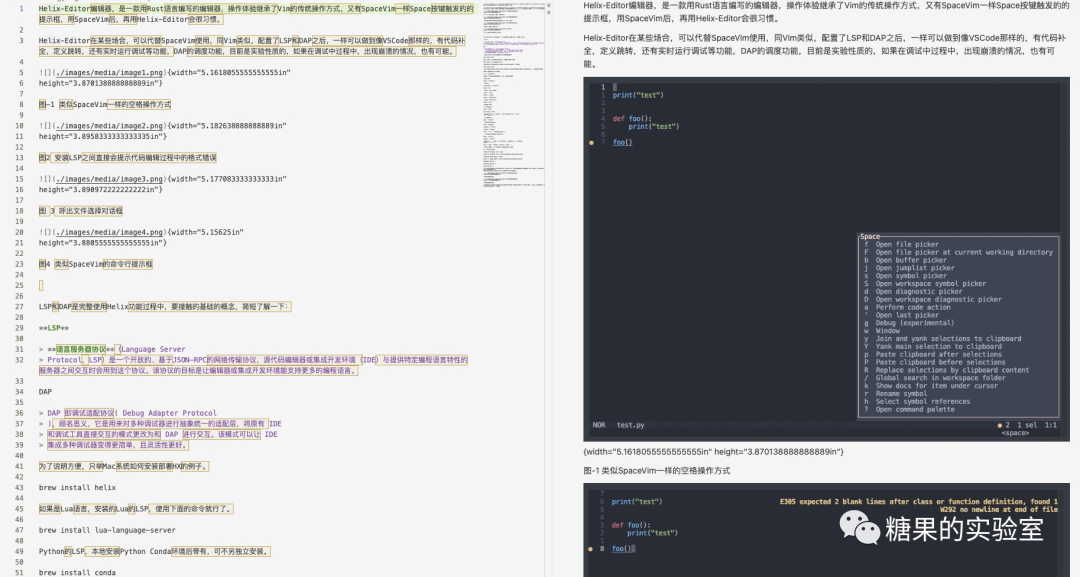This screenshot has height=577, width=1080.
Task: Click source line 3 starting 'Helix-Editor在某些场合'
Action: click(x=252, y=46)
